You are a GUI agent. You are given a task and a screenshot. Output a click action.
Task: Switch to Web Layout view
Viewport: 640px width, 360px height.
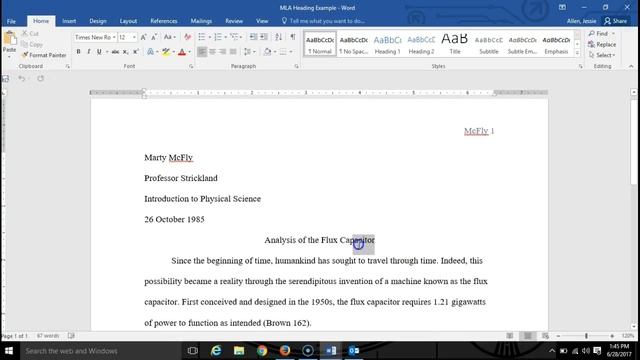545,336
